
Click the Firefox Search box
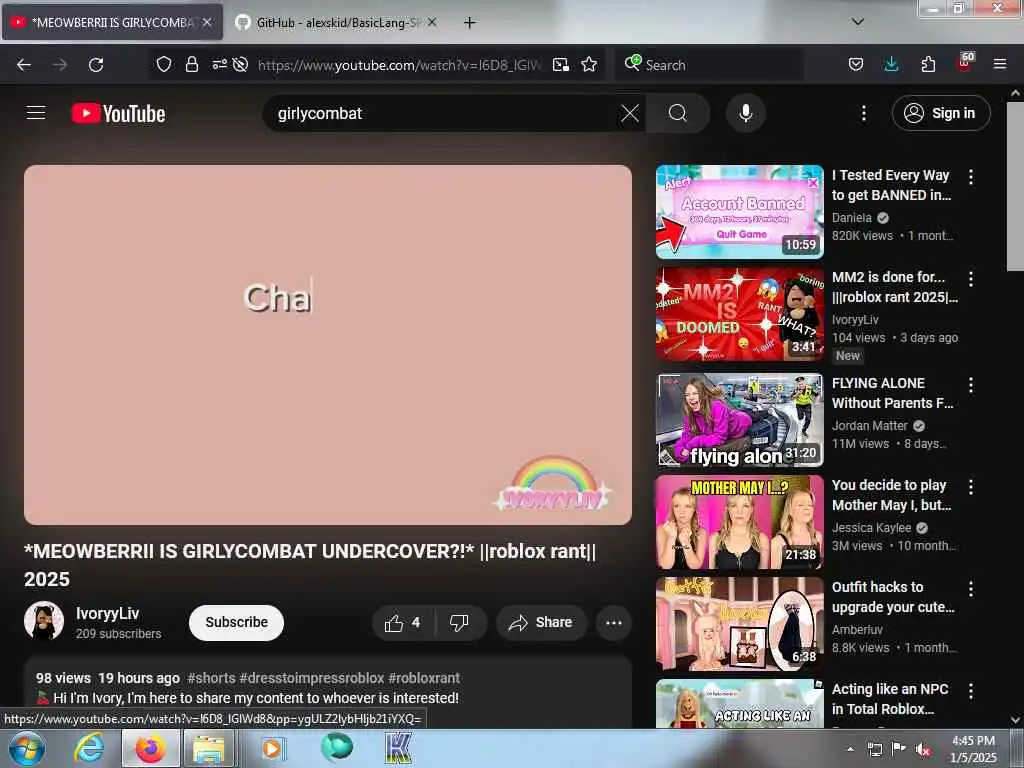click(x=709, y=65)
